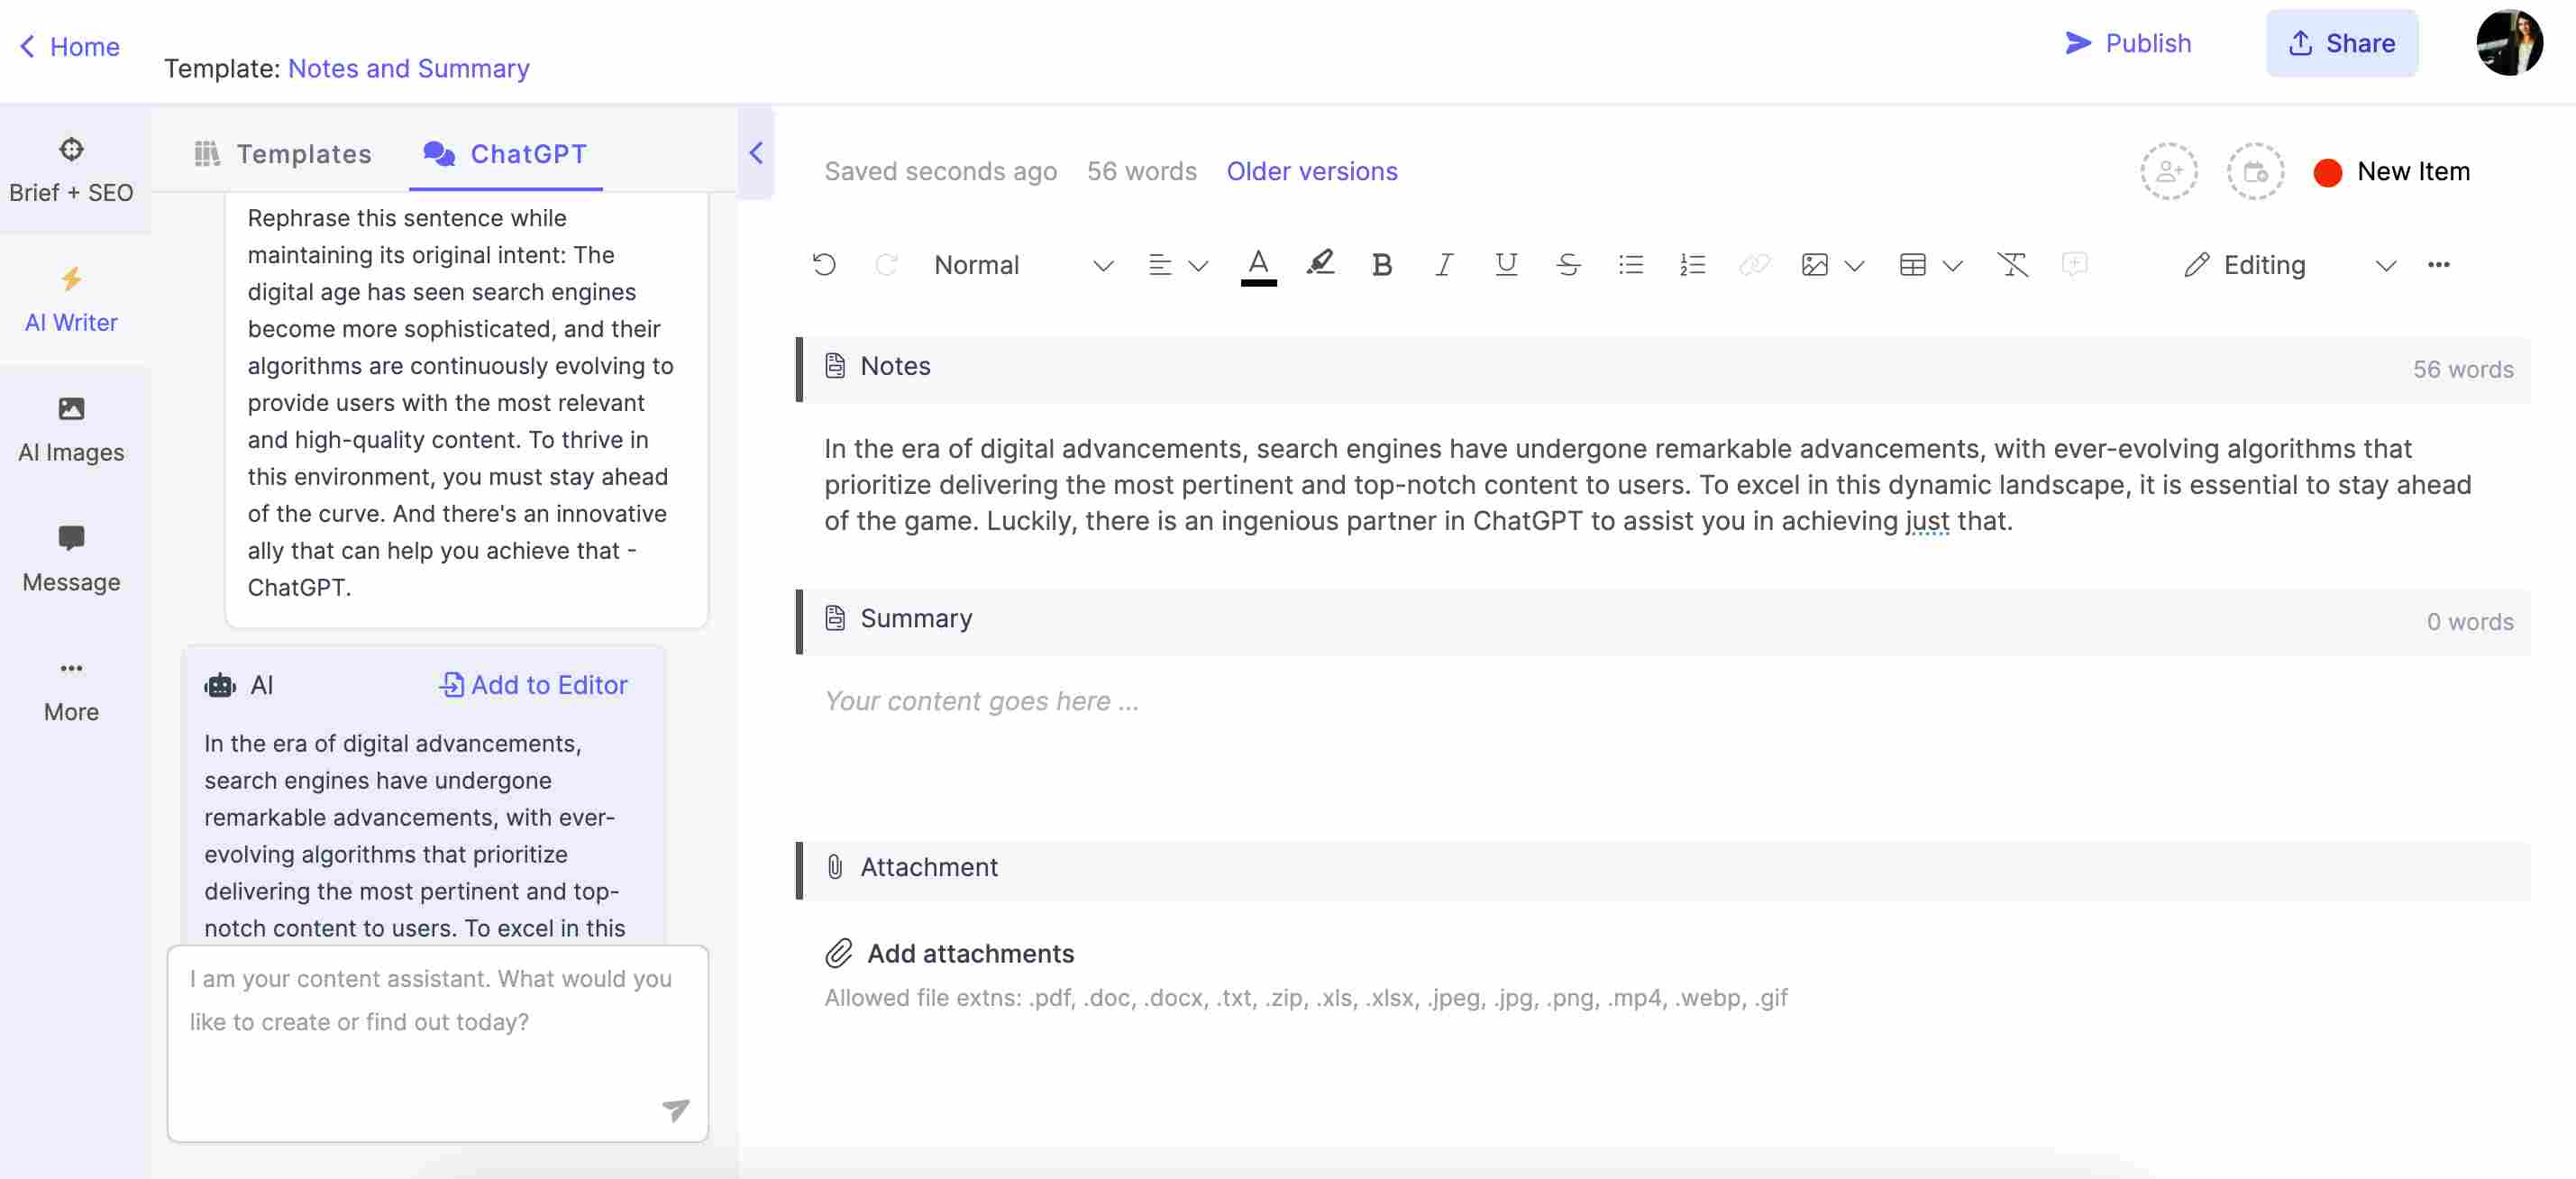Click the Add to Editor button
The width and height of the screenshot is (2576, 1179).
[x=531, y=683]
